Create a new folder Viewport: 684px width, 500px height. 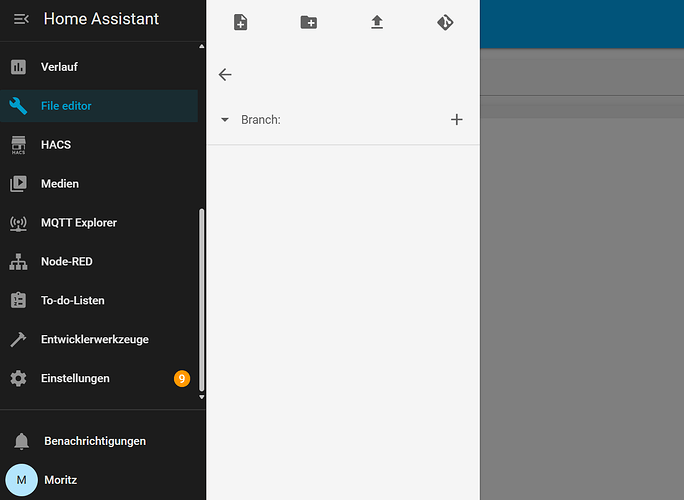click(309, 22)
